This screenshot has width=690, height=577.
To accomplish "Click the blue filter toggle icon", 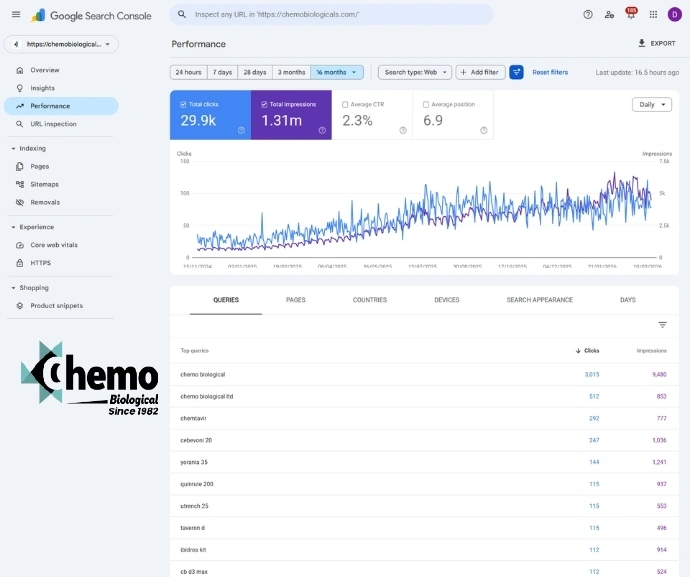I will click(x=517, y=72).
